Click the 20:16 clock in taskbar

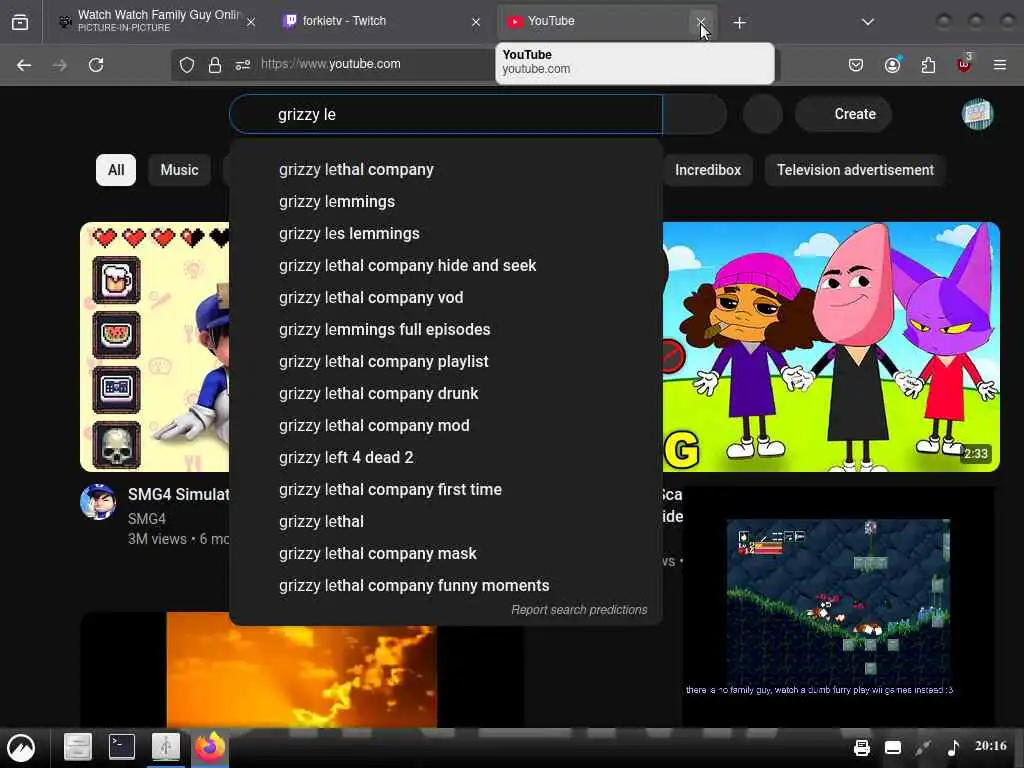(x=991, y=746)
